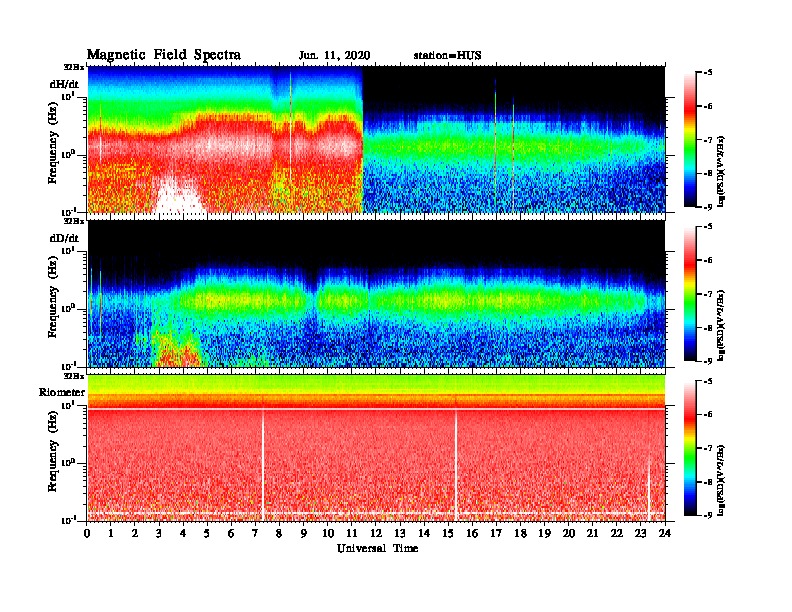
Task: Click the Riometer spectrogram plot area
Action: click(376, 448)
